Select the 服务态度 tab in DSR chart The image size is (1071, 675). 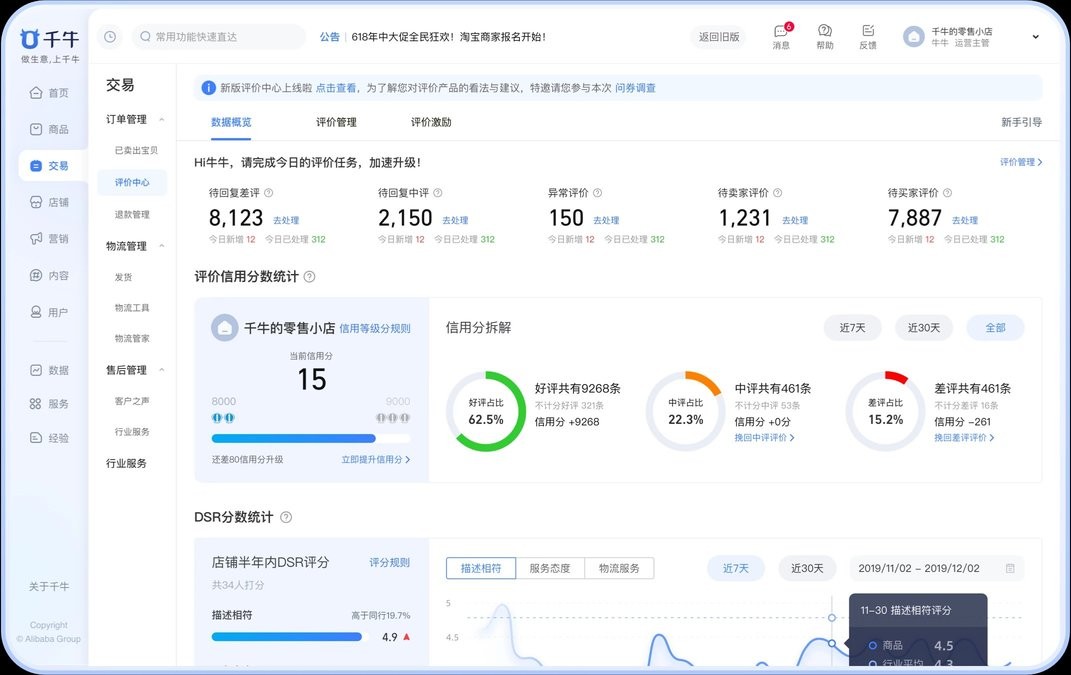coord(550,568)
